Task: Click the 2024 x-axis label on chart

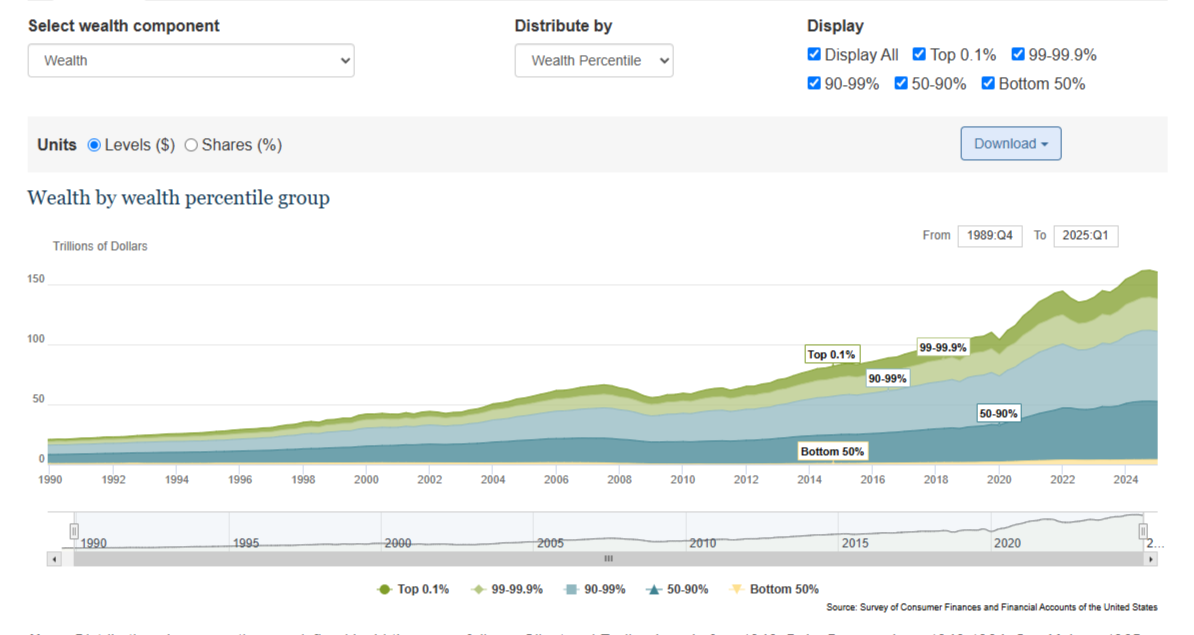Action: click(1125, 480)
